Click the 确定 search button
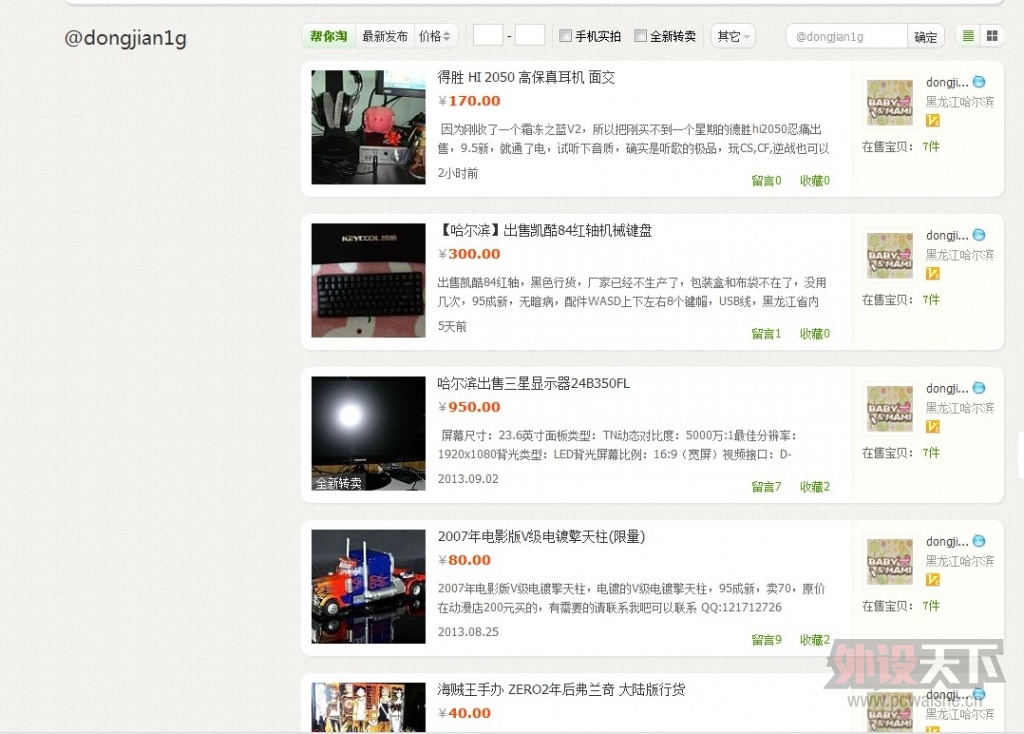 (x=925, y=37)
